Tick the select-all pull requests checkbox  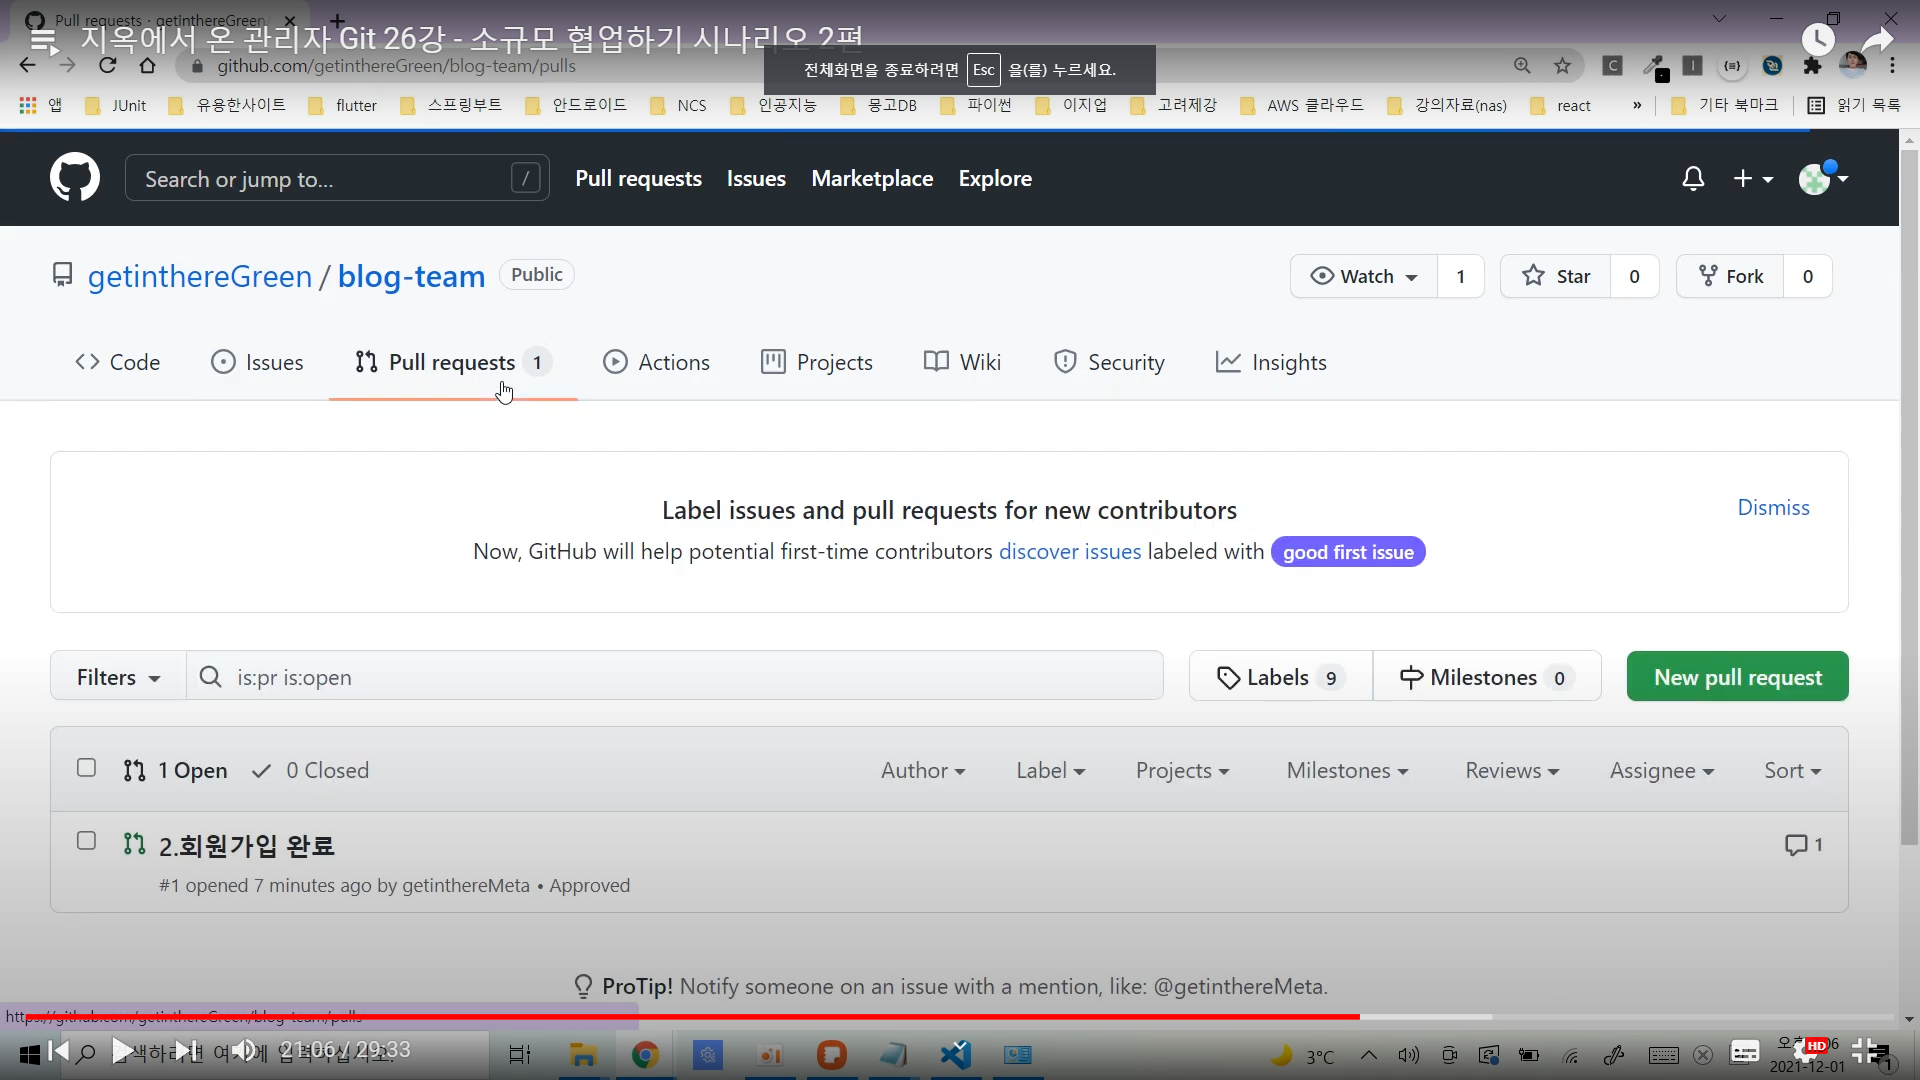[x=87, y=768]
